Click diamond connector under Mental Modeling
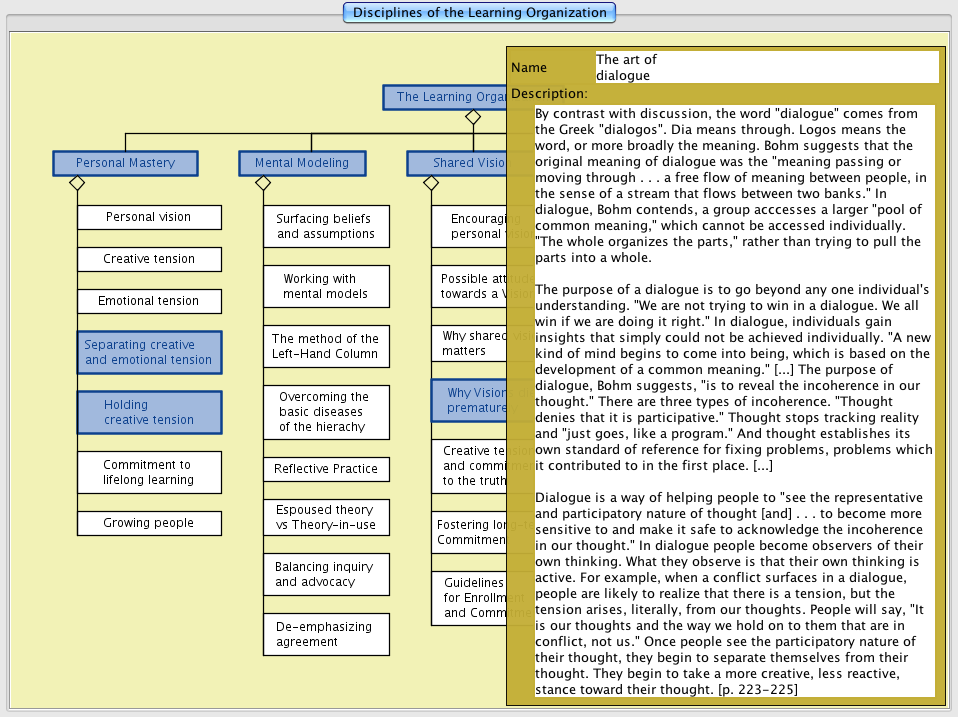 pyautogui.click(x=263, y=183)
